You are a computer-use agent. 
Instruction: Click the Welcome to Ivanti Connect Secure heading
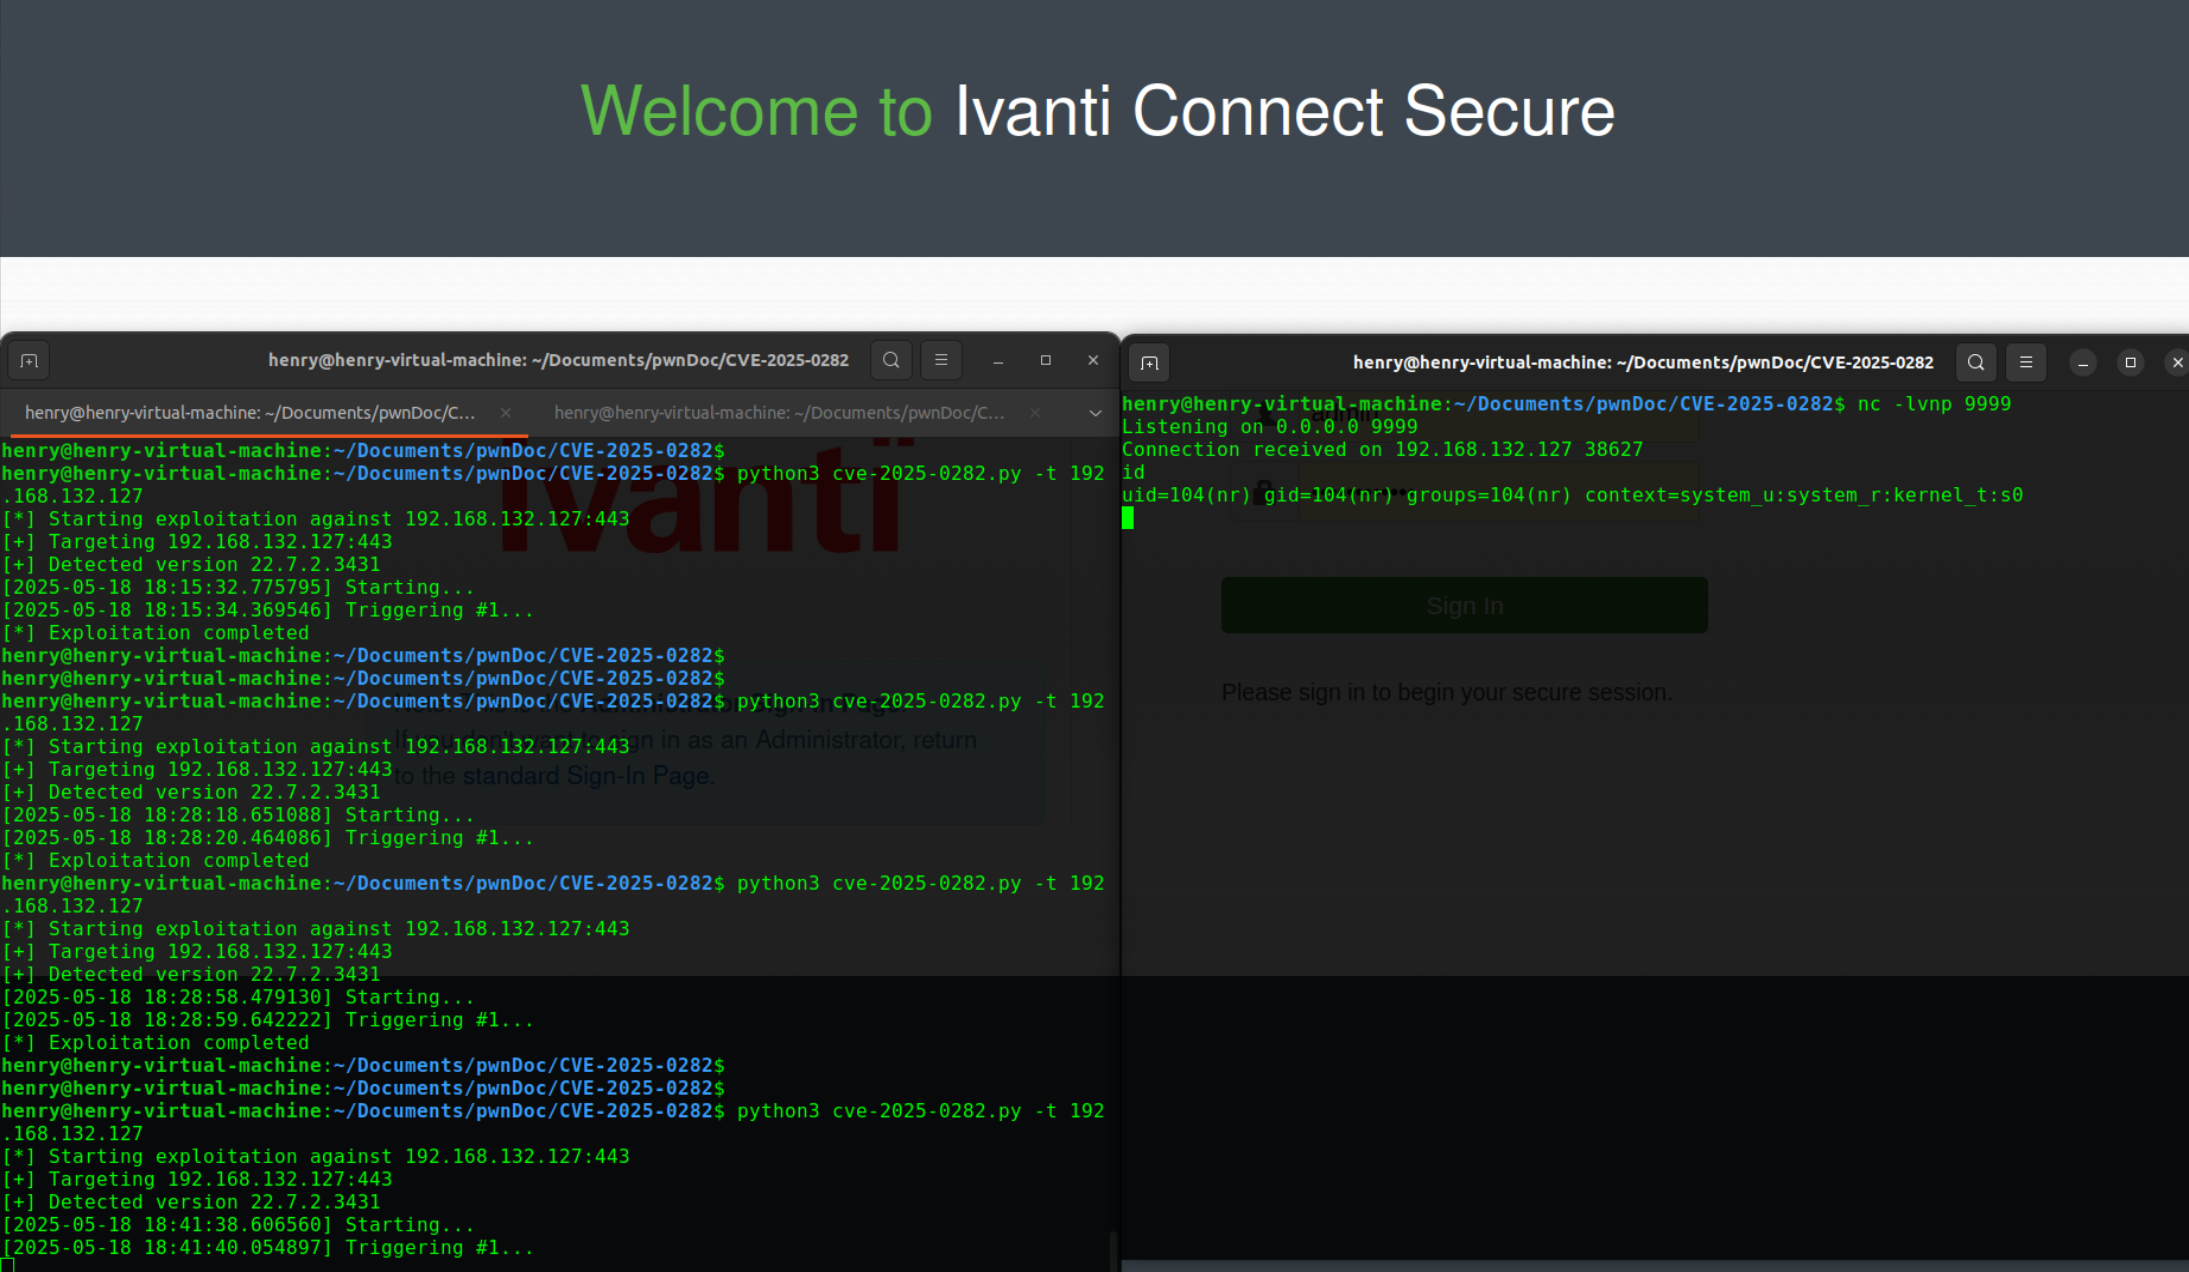coord(1097,111)
